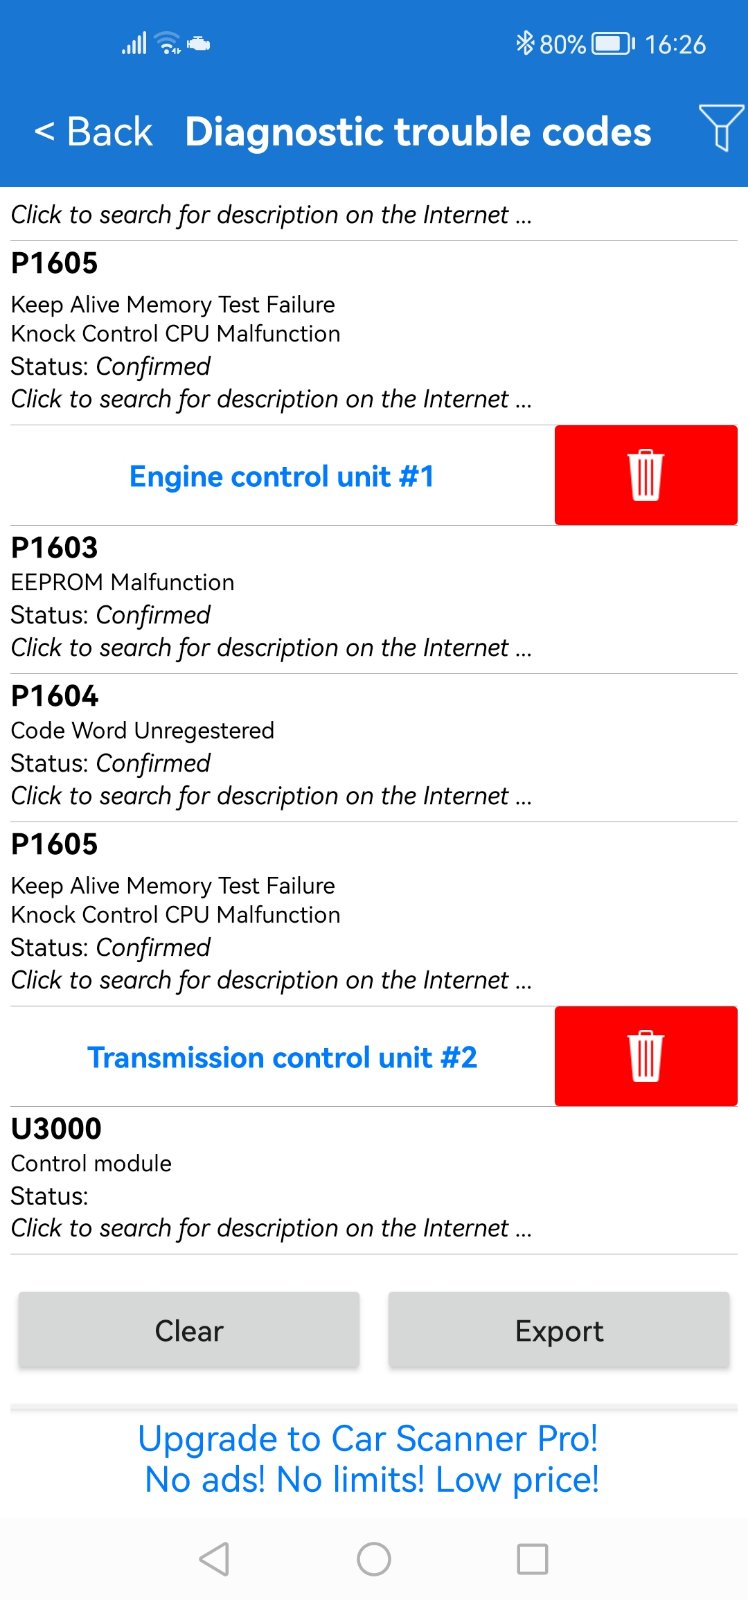This screenshot has width=748, height=1600.
Task: Search the Internet for the P1604 description
Action: (270, 796)
